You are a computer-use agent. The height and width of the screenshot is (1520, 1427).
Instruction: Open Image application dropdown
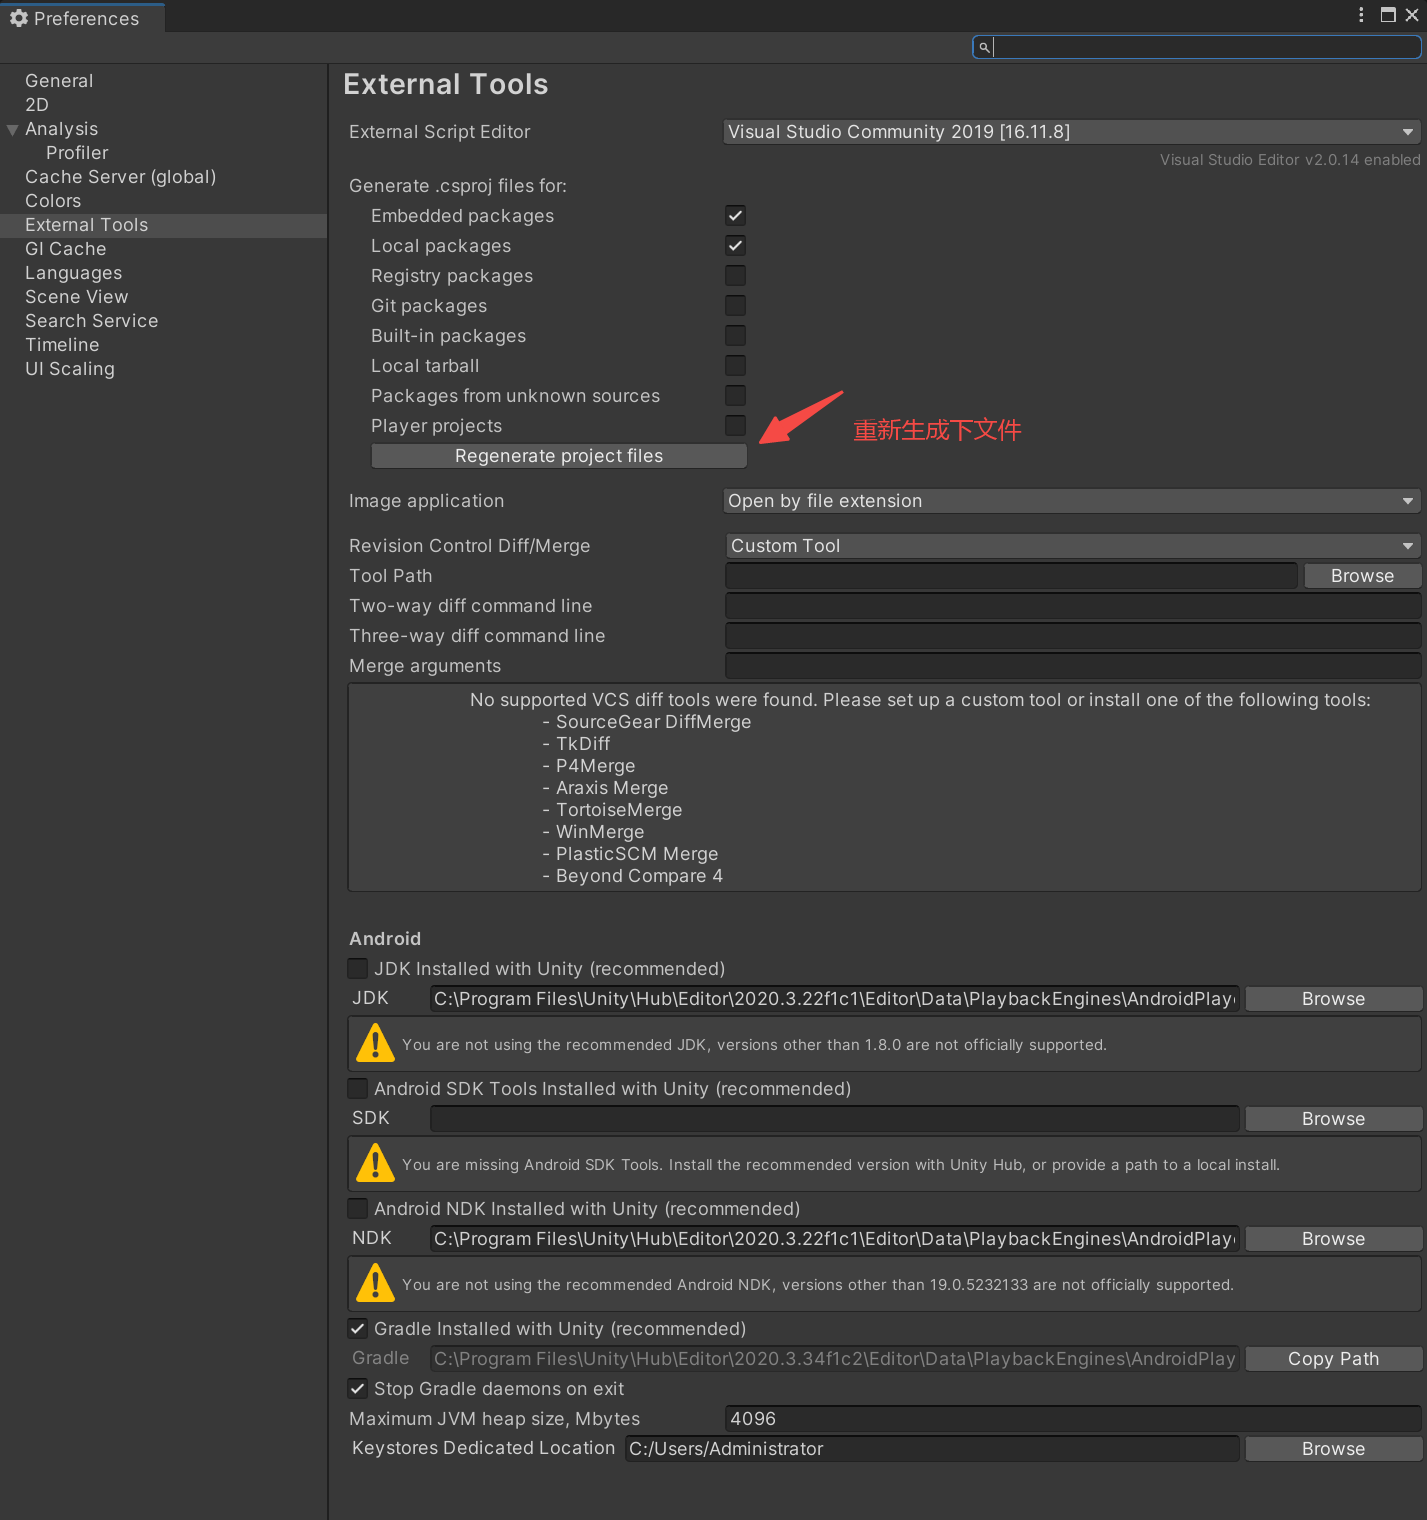coord(1072,501)
